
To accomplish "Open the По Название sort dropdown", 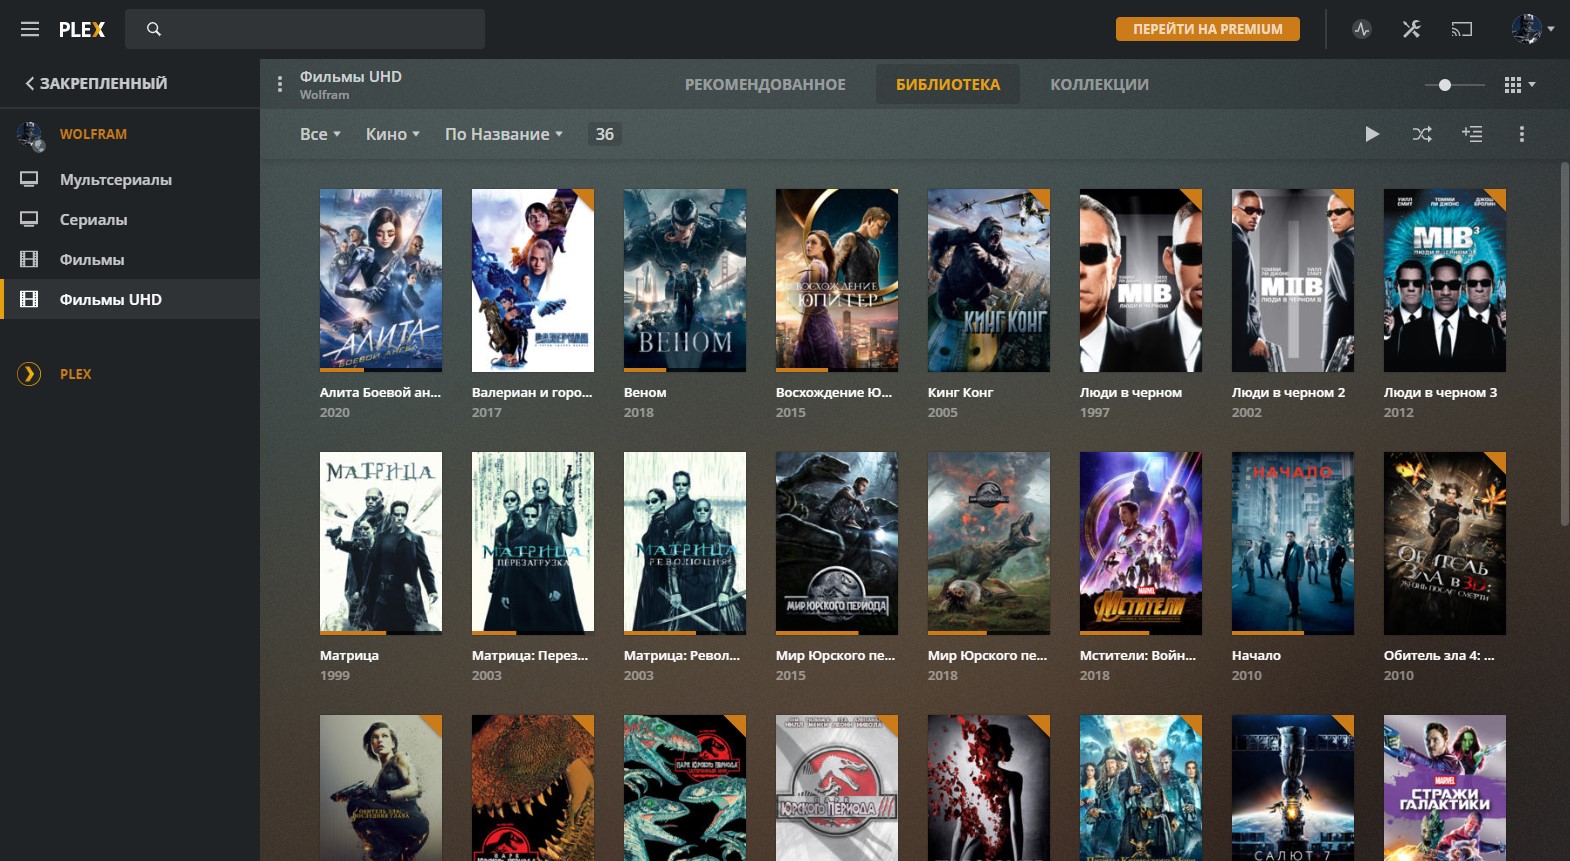I will [x=503, y=134].
